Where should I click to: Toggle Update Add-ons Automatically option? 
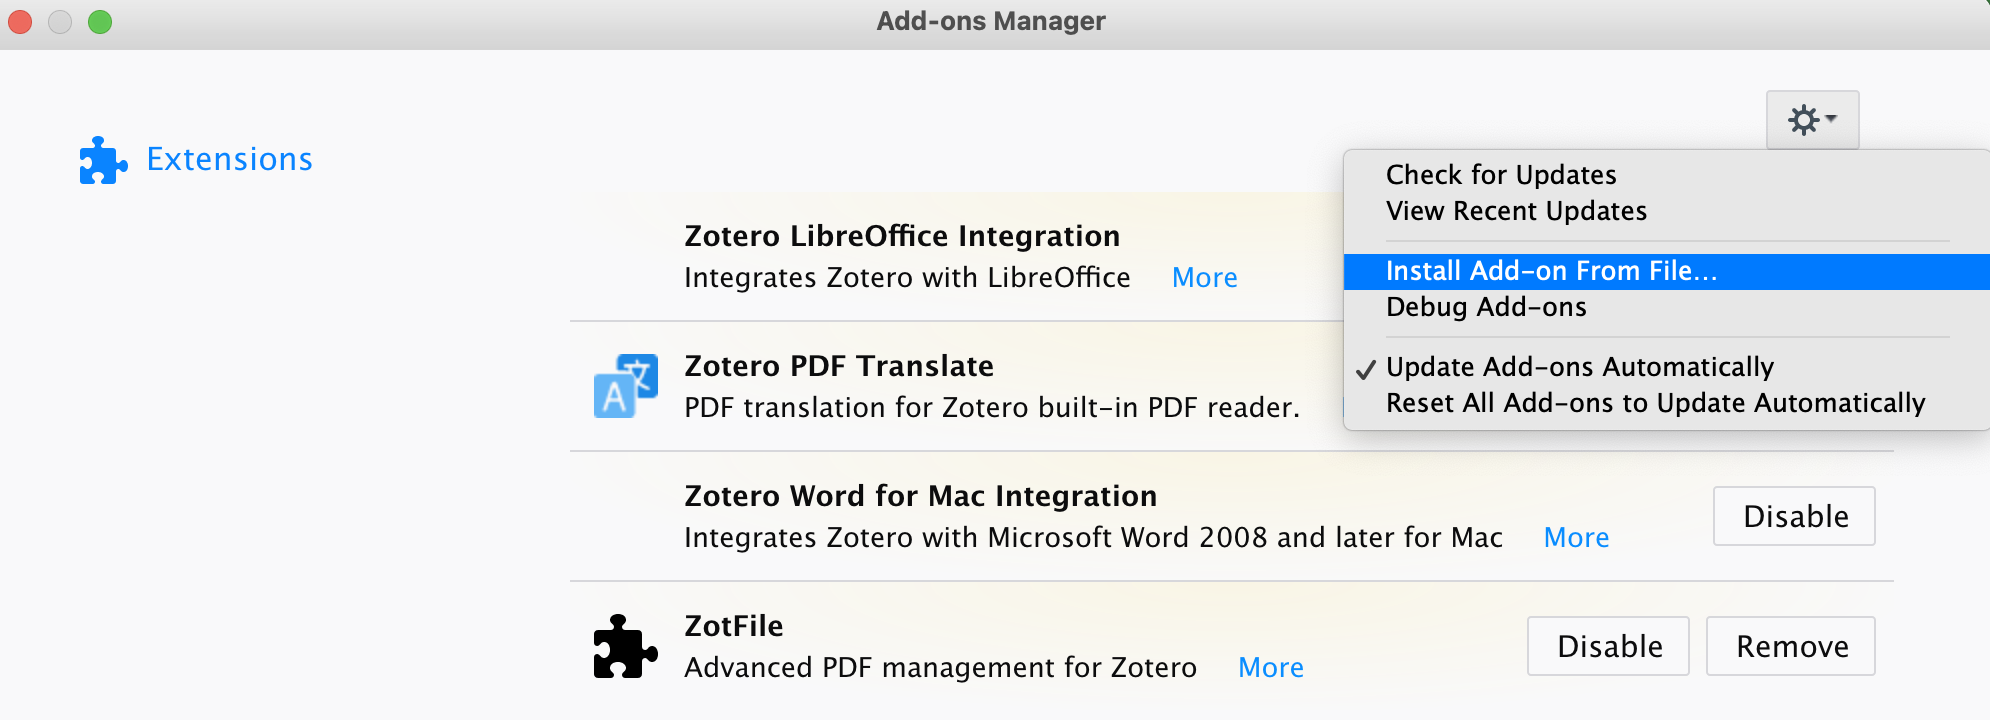(x=1579, y=367)
